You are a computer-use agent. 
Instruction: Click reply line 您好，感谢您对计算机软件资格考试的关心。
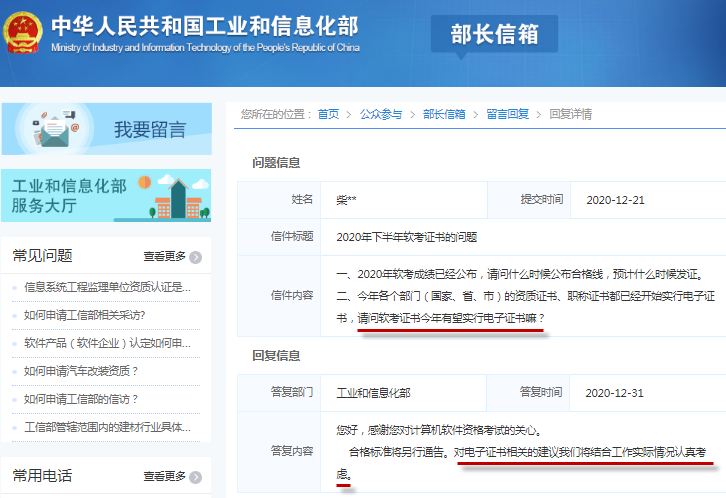(439, 430)
